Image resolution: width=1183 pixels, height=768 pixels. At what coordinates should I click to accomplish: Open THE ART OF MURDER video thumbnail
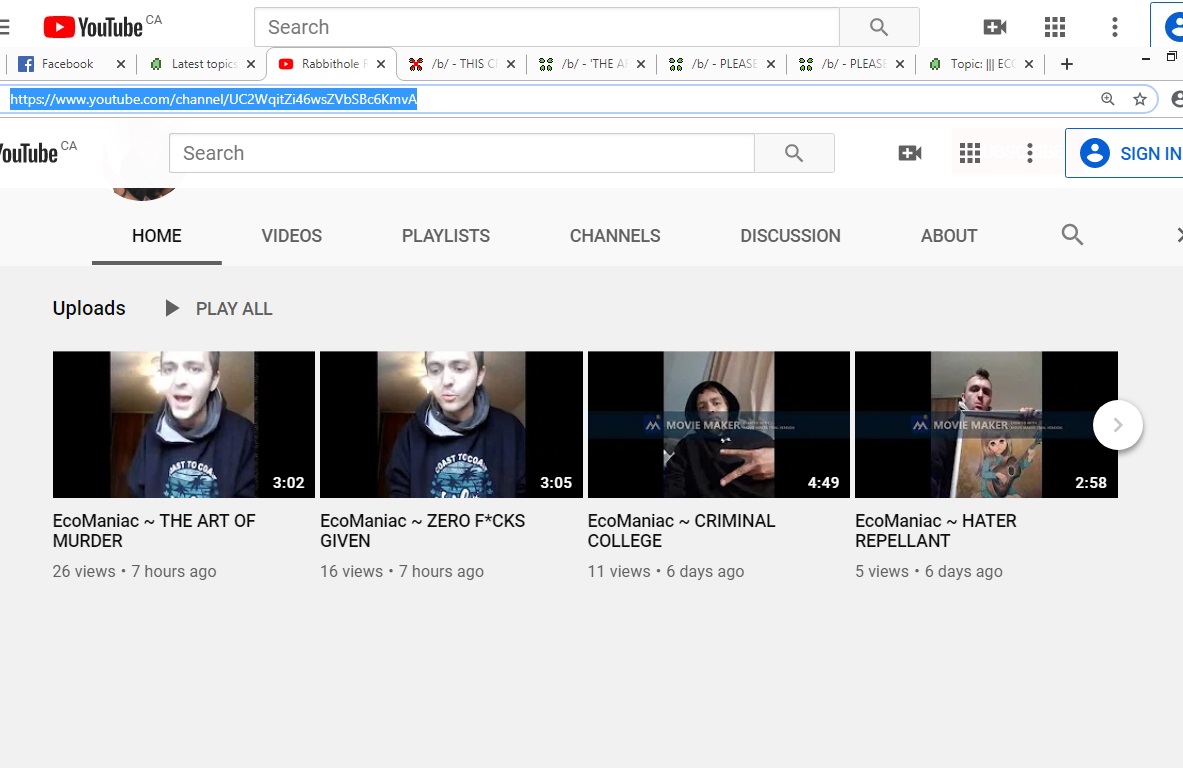point(183,424)
